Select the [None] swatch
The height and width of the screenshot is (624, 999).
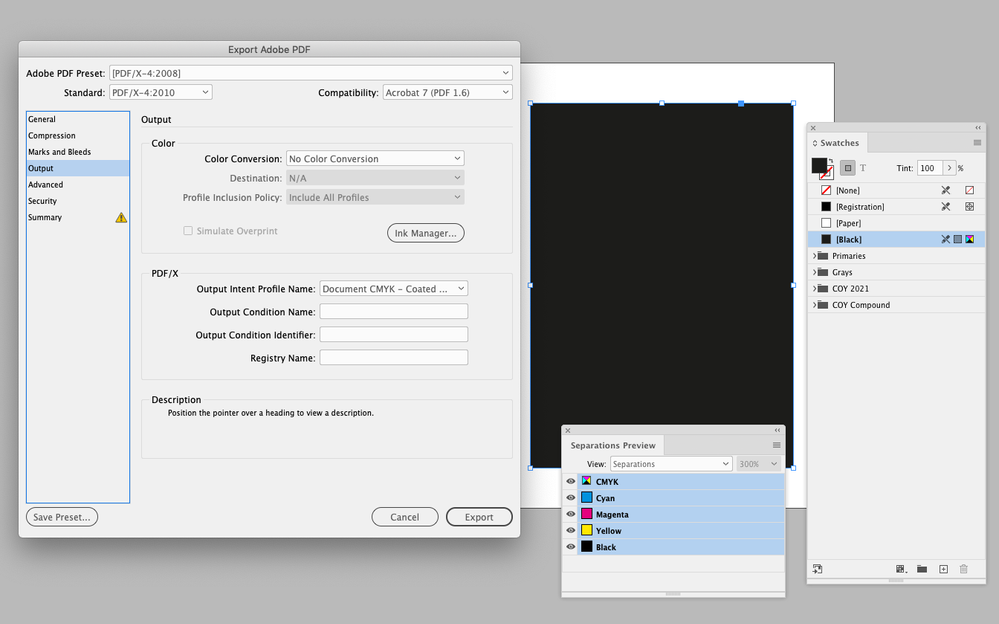tap(896, 191)
